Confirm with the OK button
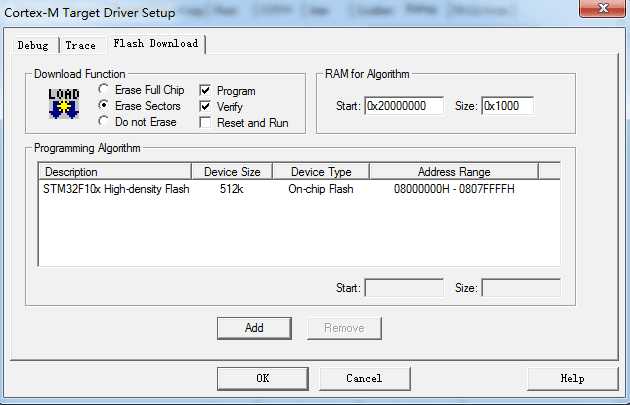Screen dimensions: 630x405 (263, 378)
